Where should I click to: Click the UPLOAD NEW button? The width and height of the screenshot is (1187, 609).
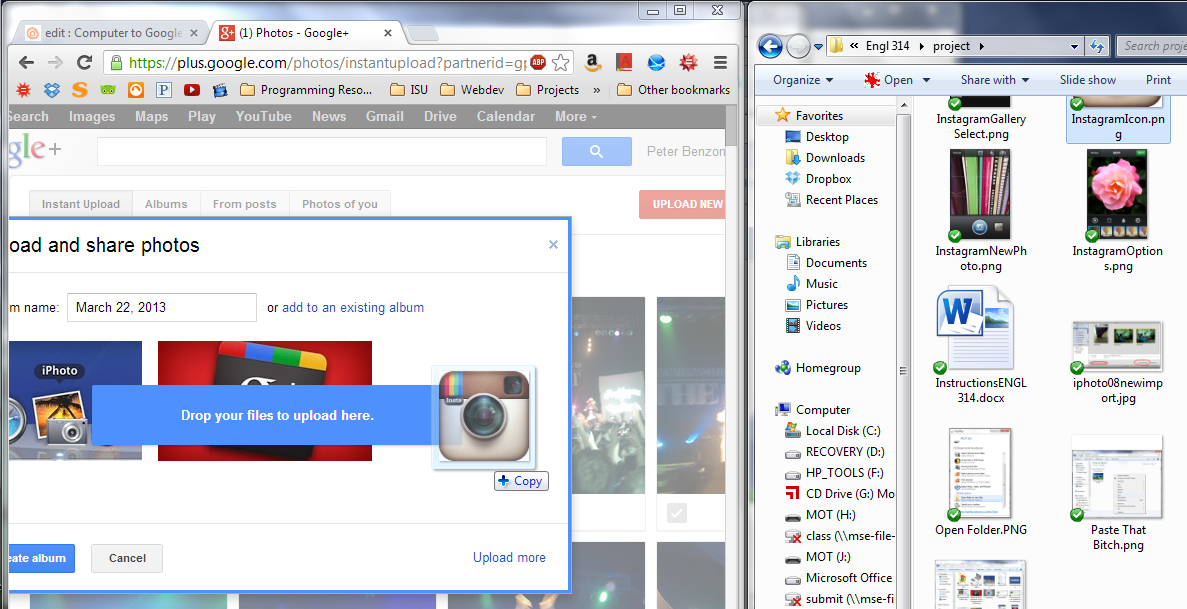point(682,205)
